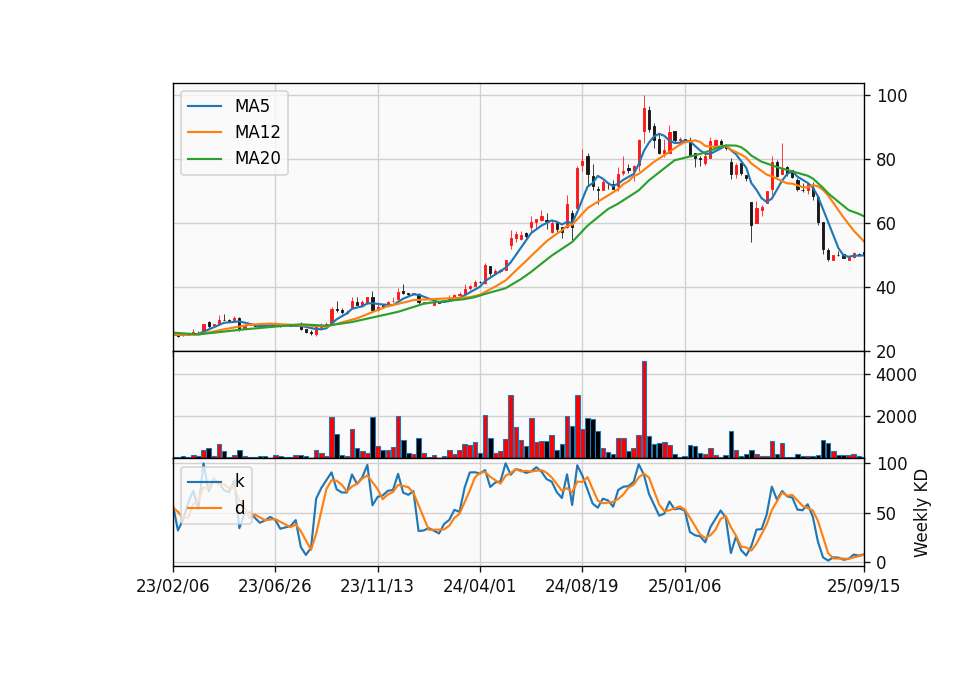Click the KD axis value 50
Viewport: 960px width, 690px height.
887,514
